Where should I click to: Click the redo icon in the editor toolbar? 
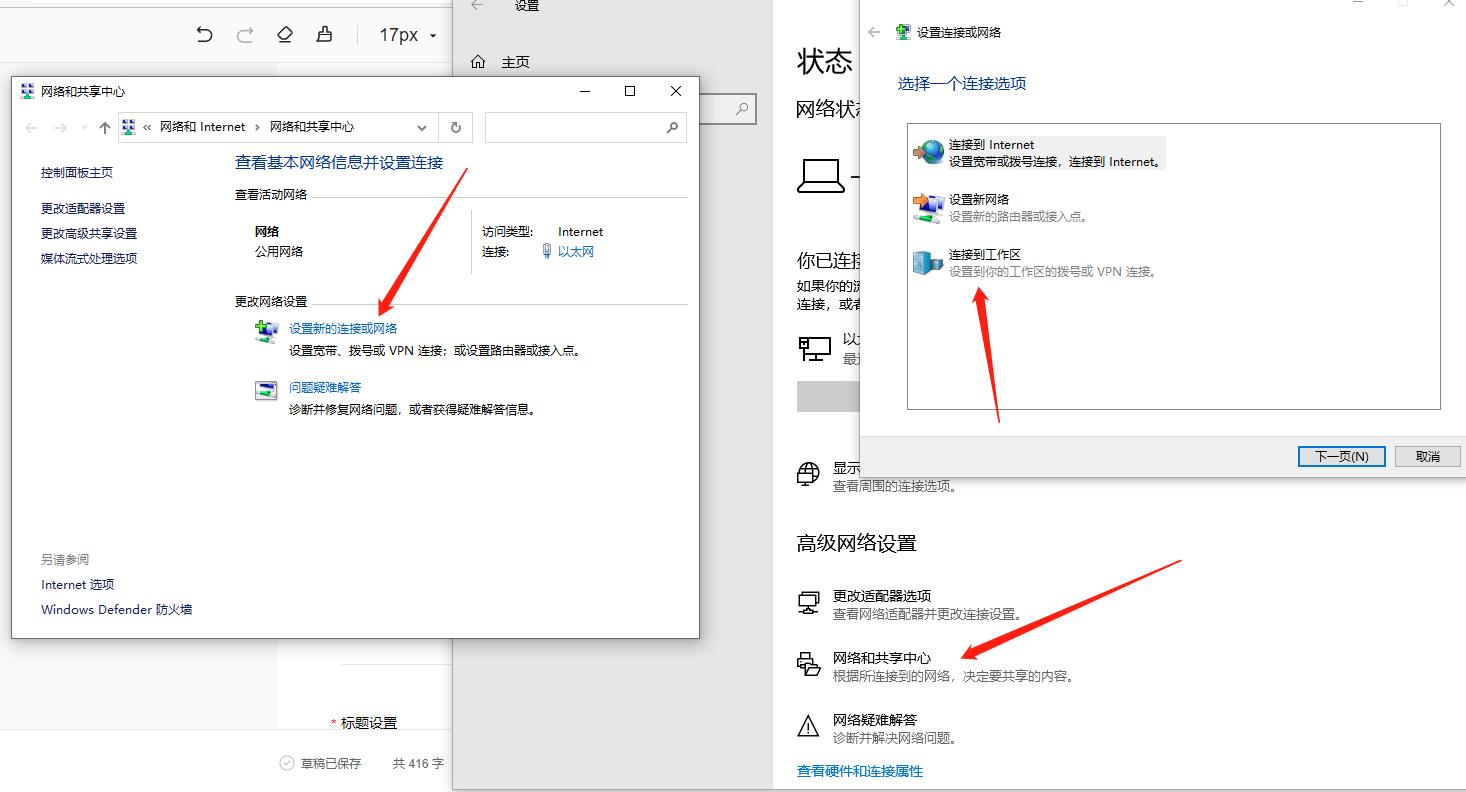[245, 33]
